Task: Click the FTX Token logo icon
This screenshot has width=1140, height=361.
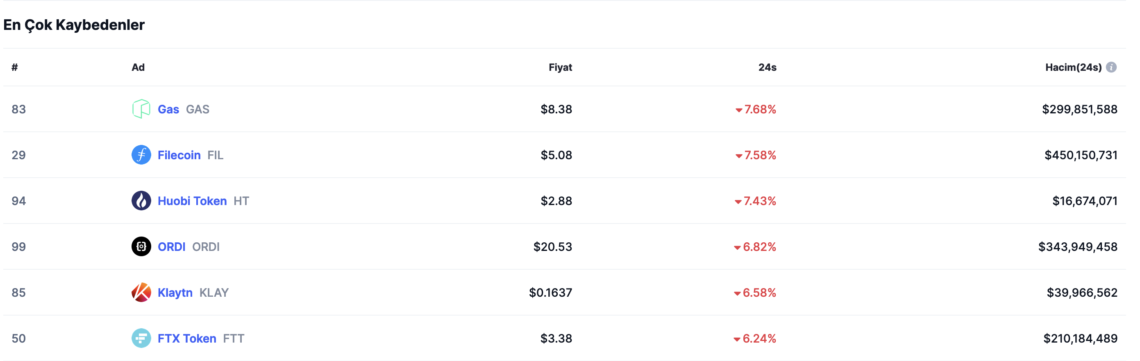Action: pyautogui.click(x=141, y=338)
